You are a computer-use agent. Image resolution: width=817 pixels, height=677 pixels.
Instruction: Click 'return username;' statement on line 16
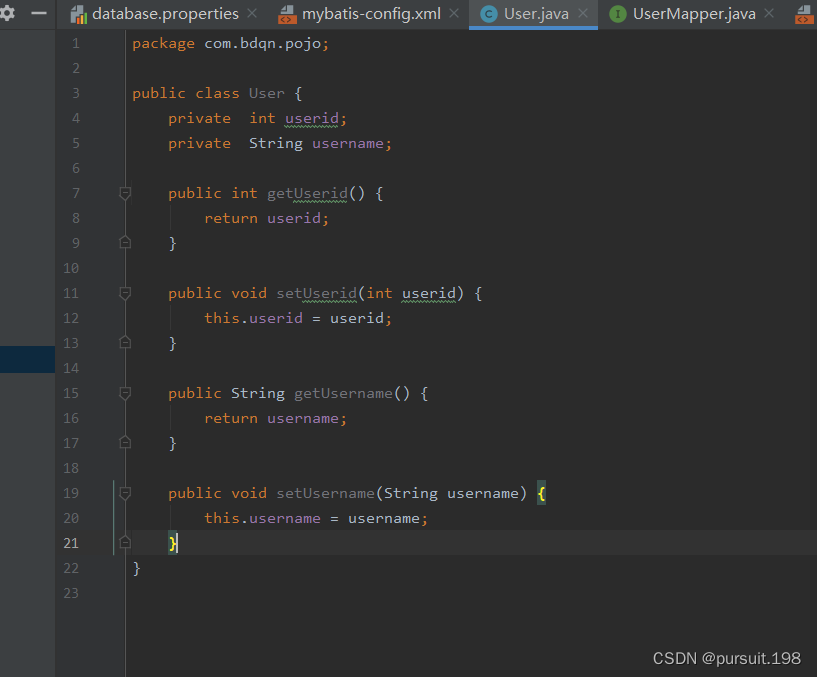click(276, 418)
